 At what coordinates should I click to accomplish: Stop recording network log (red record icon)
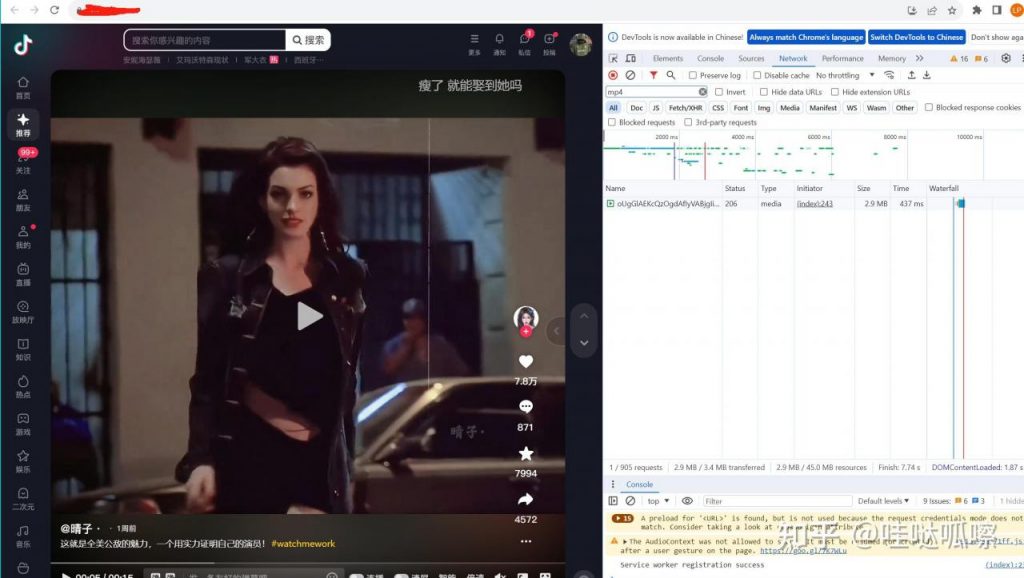click(613, 75)
